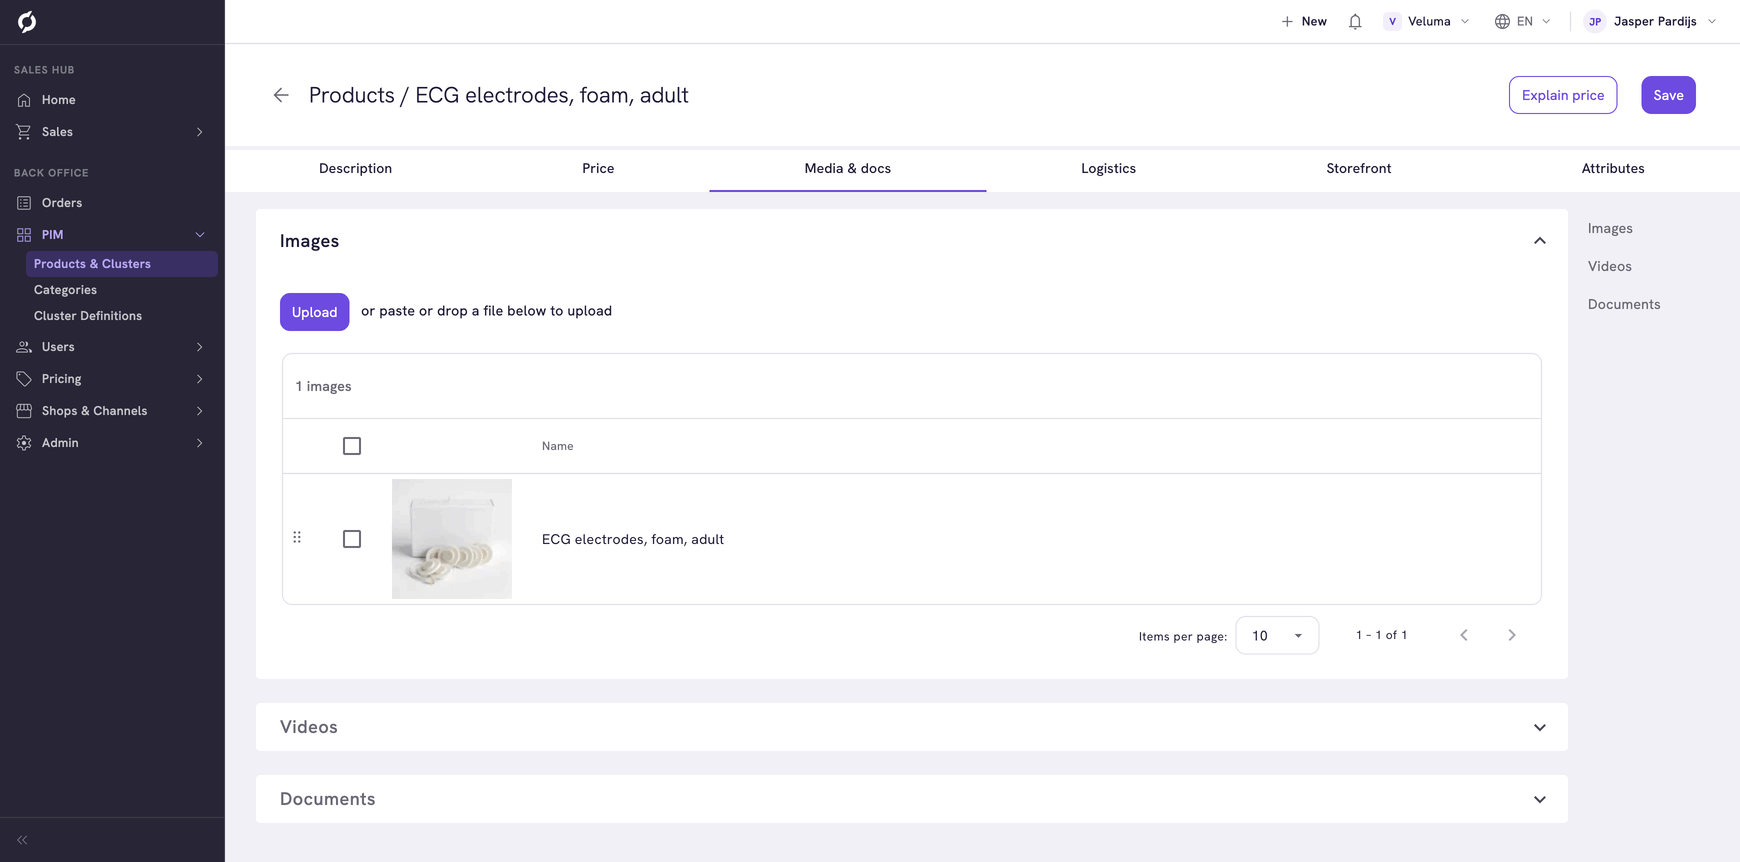Select all images via header checkbox
Viewport: 1740px width, 862px height.
click(352, 446)
